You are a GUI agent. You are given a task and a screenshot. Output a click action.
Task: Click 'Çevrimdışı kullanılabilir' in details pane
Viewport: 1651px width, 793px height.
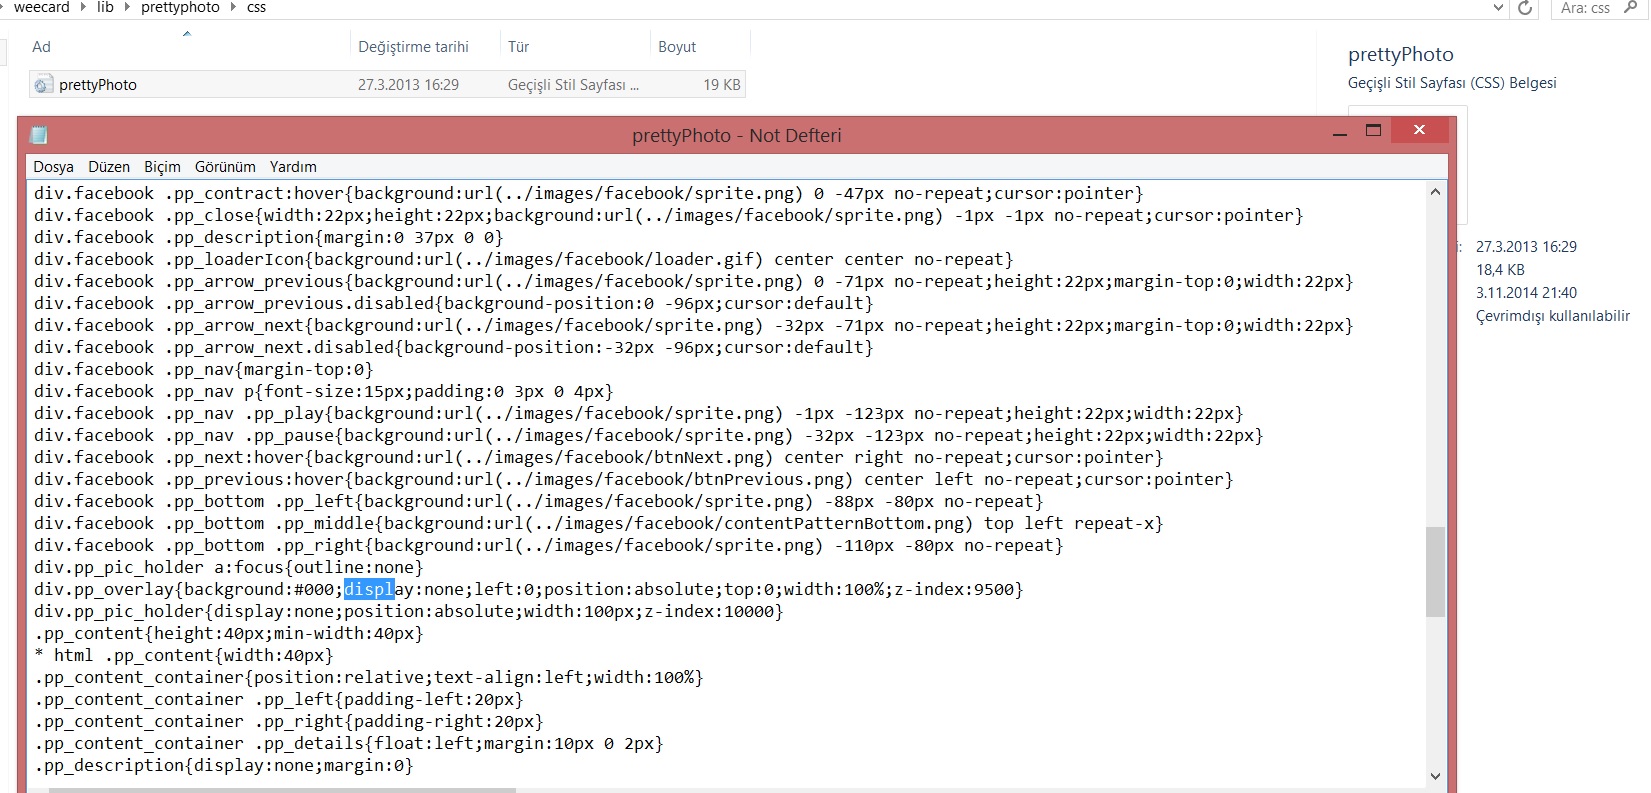tap(1552, 316)
